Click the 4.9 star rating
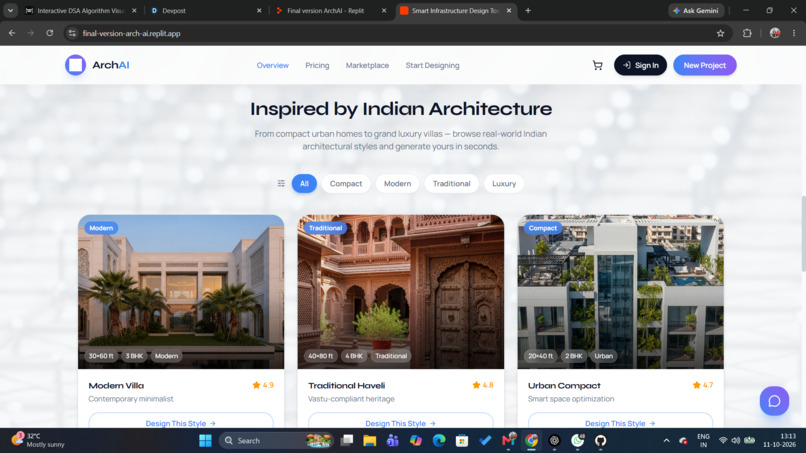The image size is (806, 453). [263, 385]
